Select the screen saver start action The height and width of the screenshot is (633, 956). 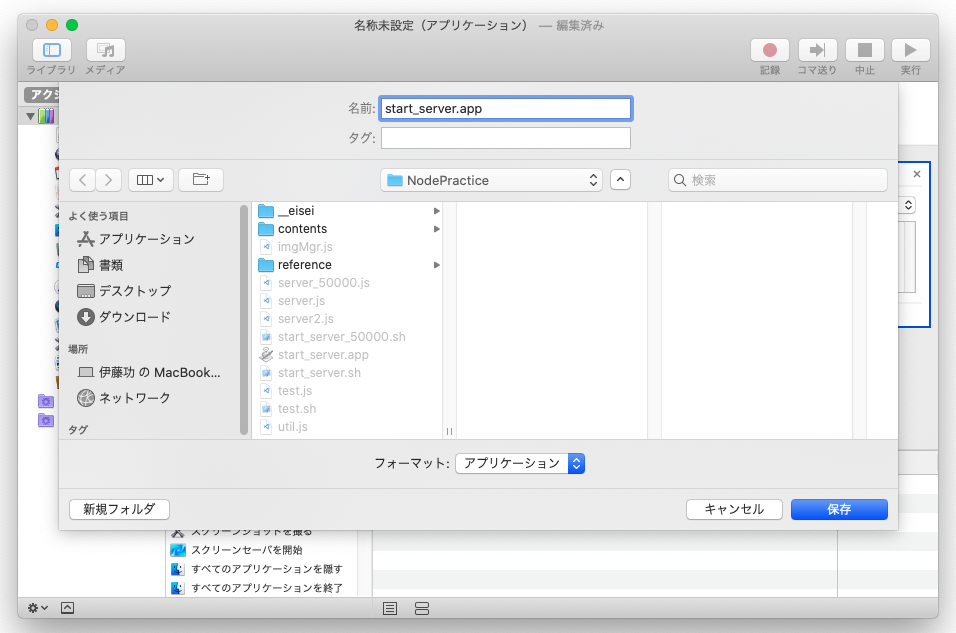237,550
